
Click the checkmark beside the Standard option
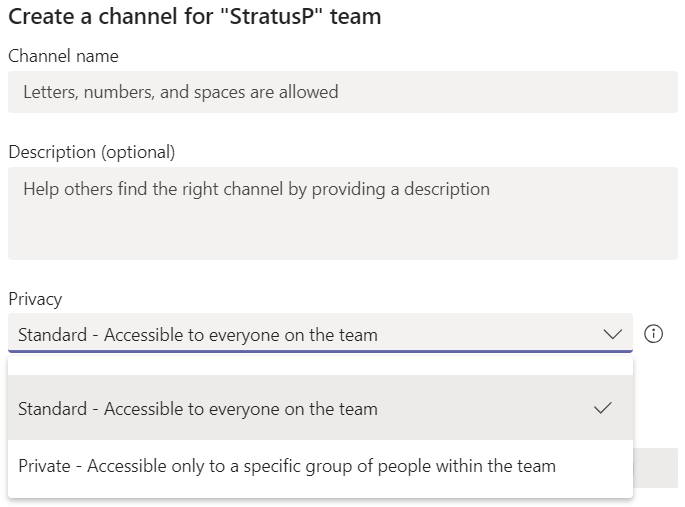pos(602,408)
